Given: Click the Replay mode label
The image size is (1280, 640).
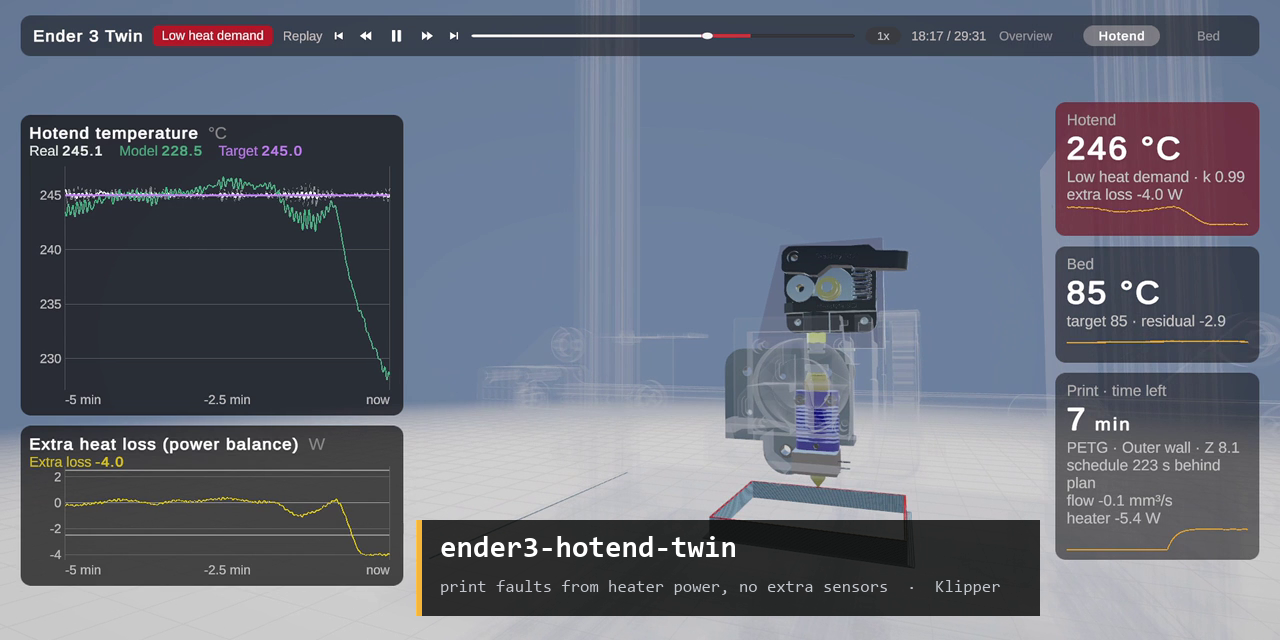Looking at the screenshot, I should pyautogui.click(x=302, y=36).
